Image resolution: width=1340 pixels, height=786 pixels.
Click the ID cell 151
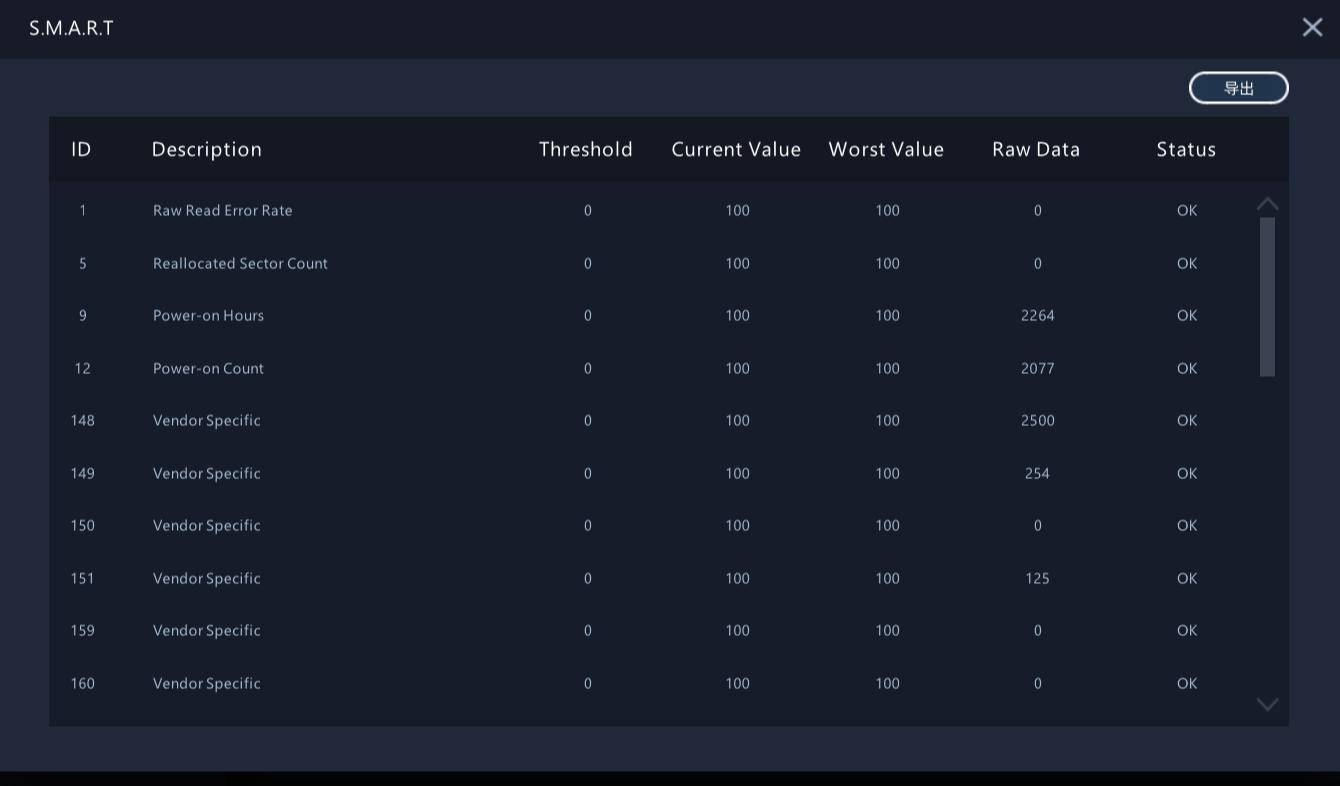82,578
